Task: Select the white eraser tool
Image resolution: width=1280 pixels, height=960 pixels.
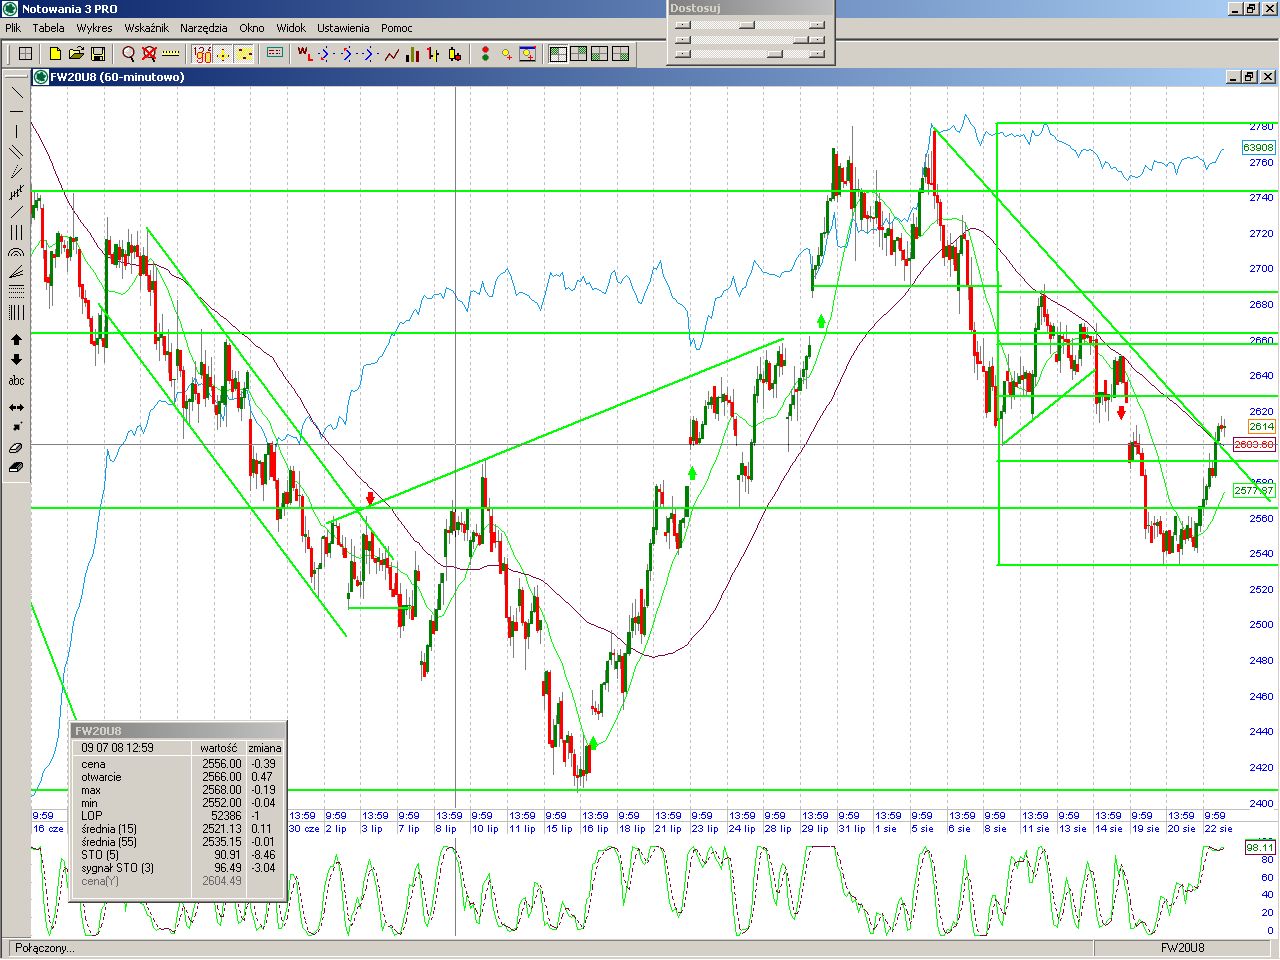Action: click(16, 447)
